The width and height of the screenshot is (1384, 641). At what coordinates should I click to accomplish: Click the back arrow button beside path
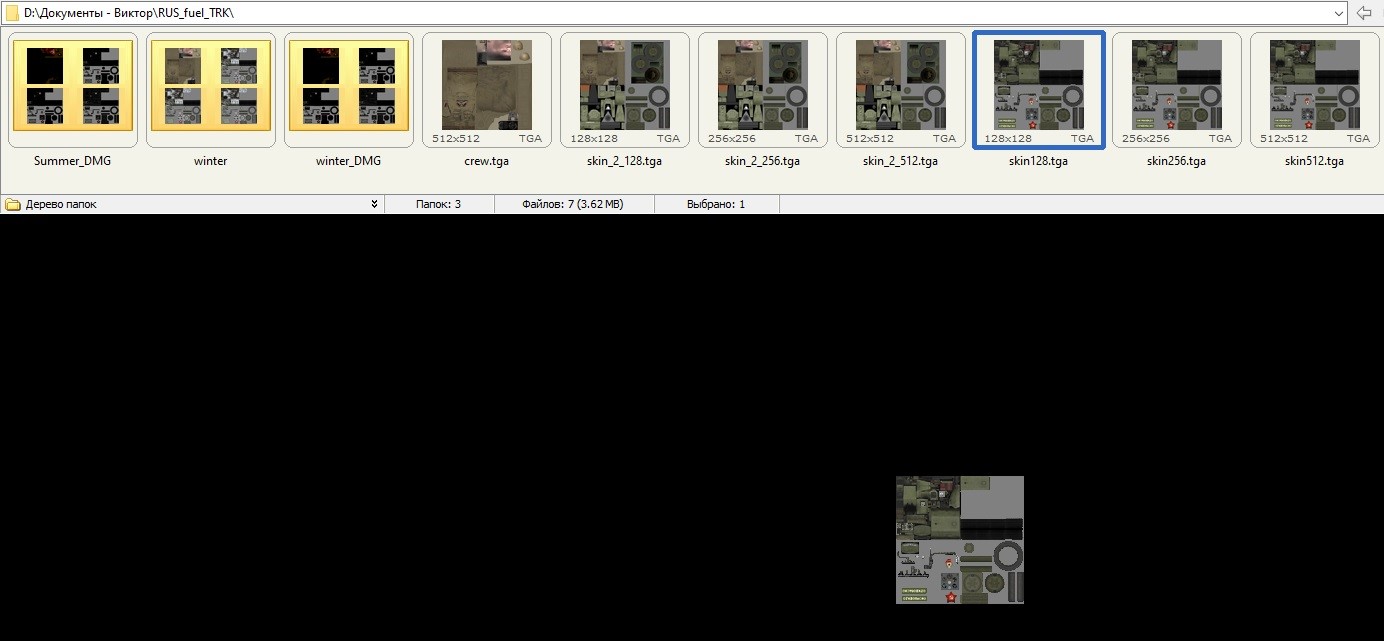1364,13
